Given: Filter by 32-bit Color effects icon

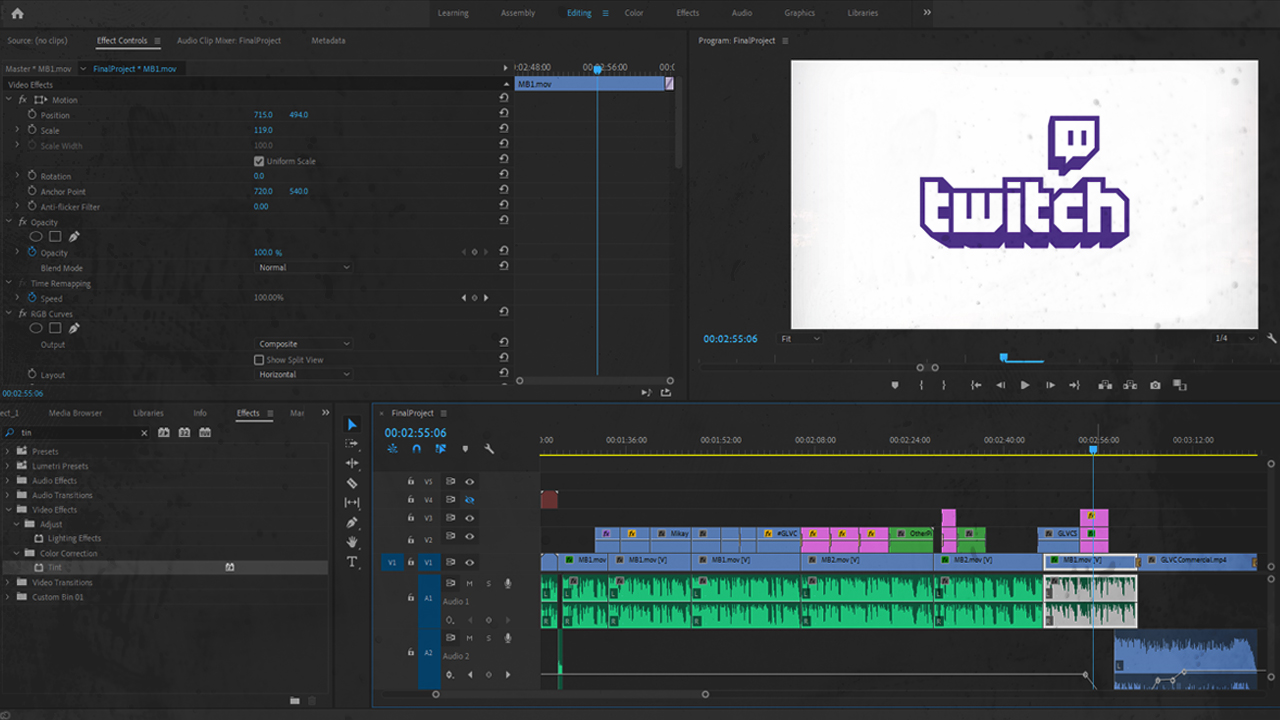Looking at the screenshot, I should (184, 433).
